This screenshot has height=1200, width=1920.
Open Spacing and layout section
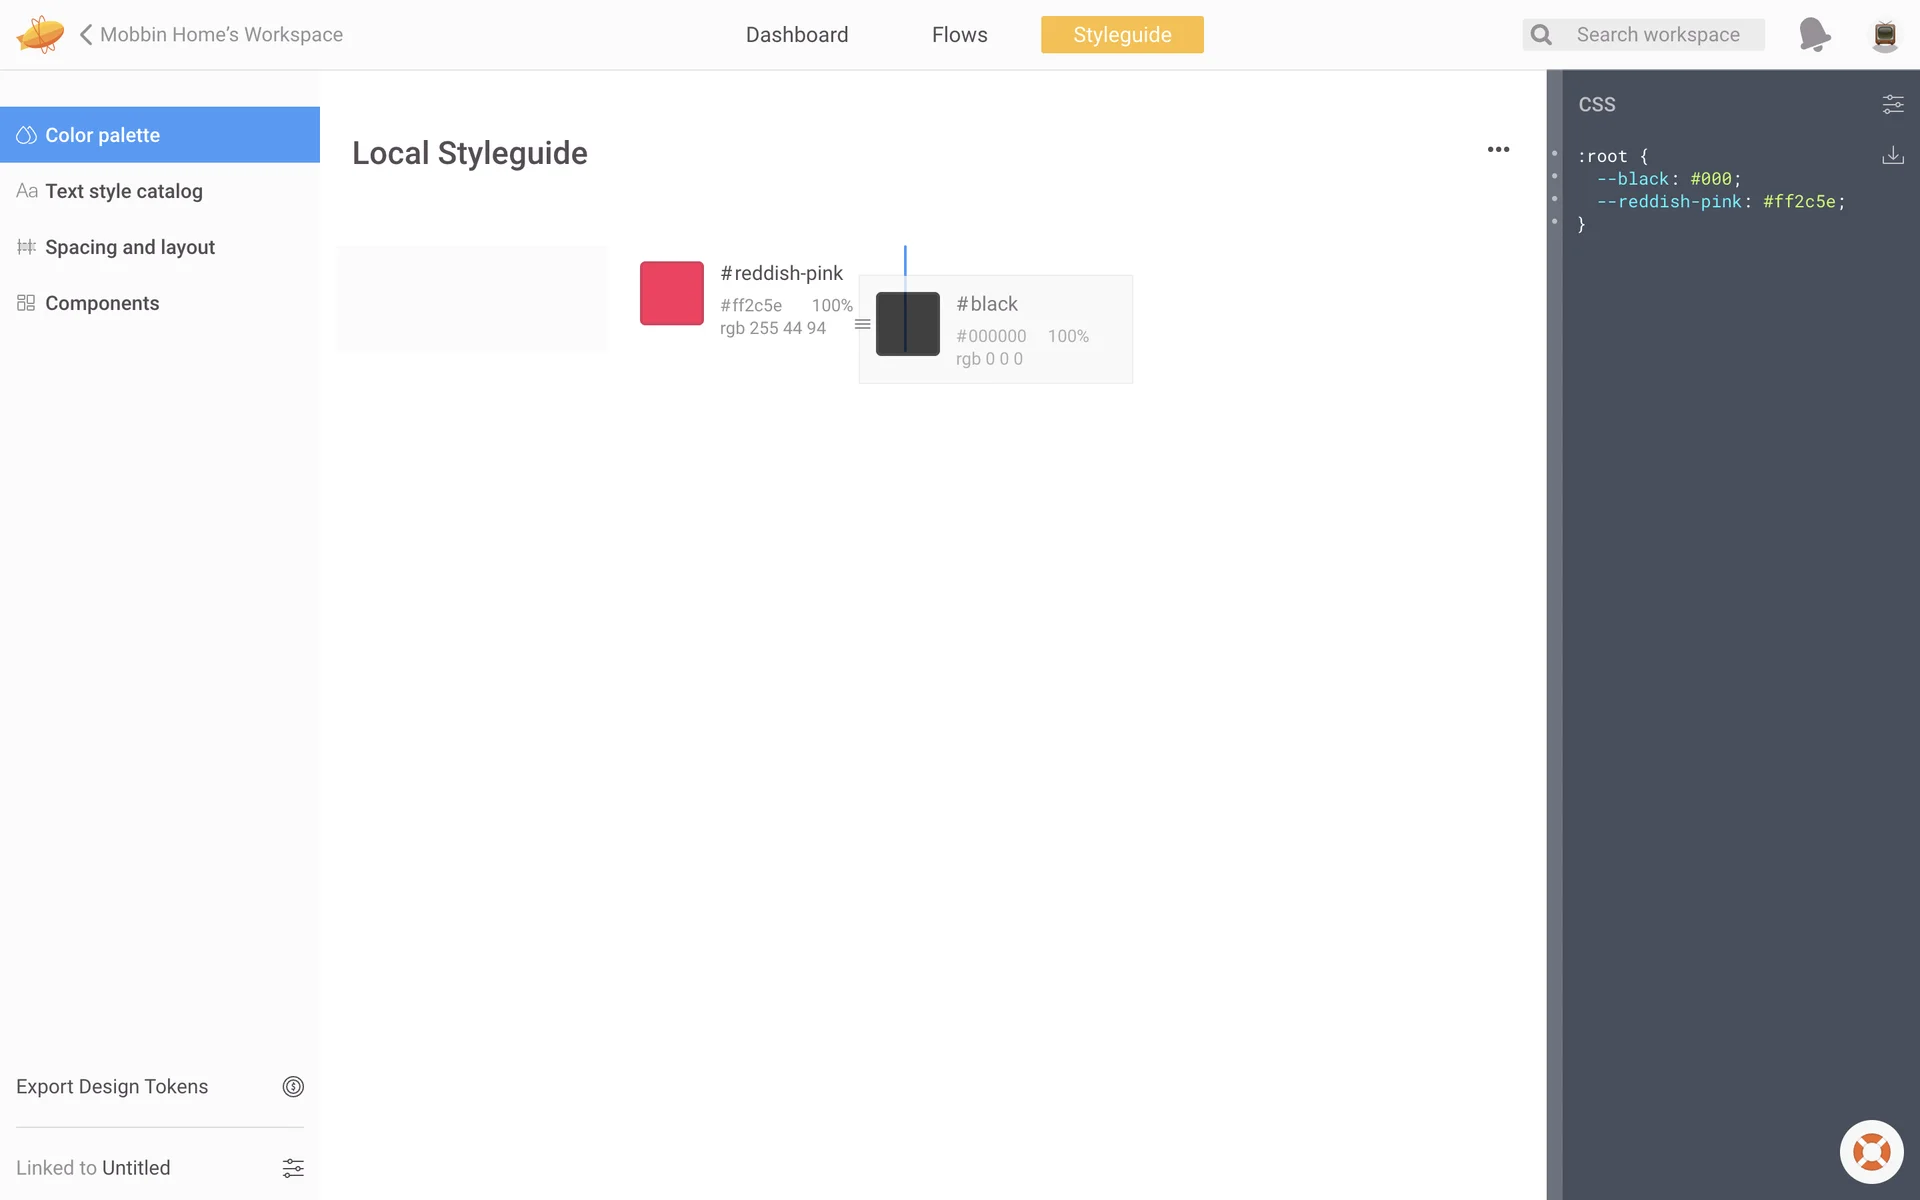point(129,247)
